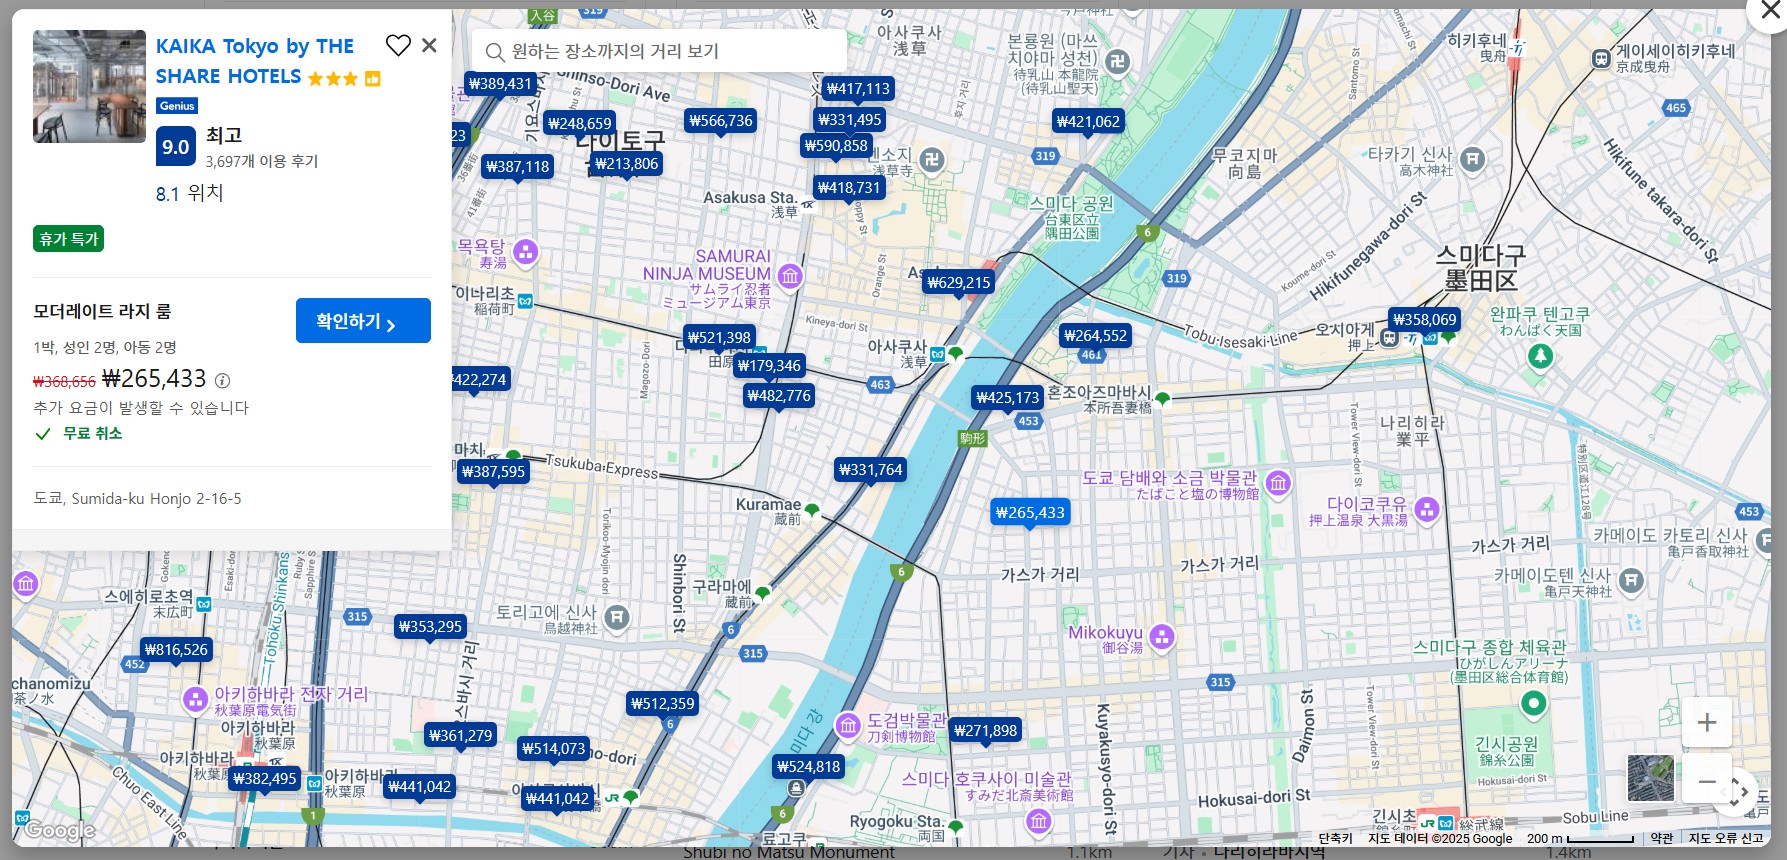Click the 아키하바라 전자 거리 icon

(195, 700)
